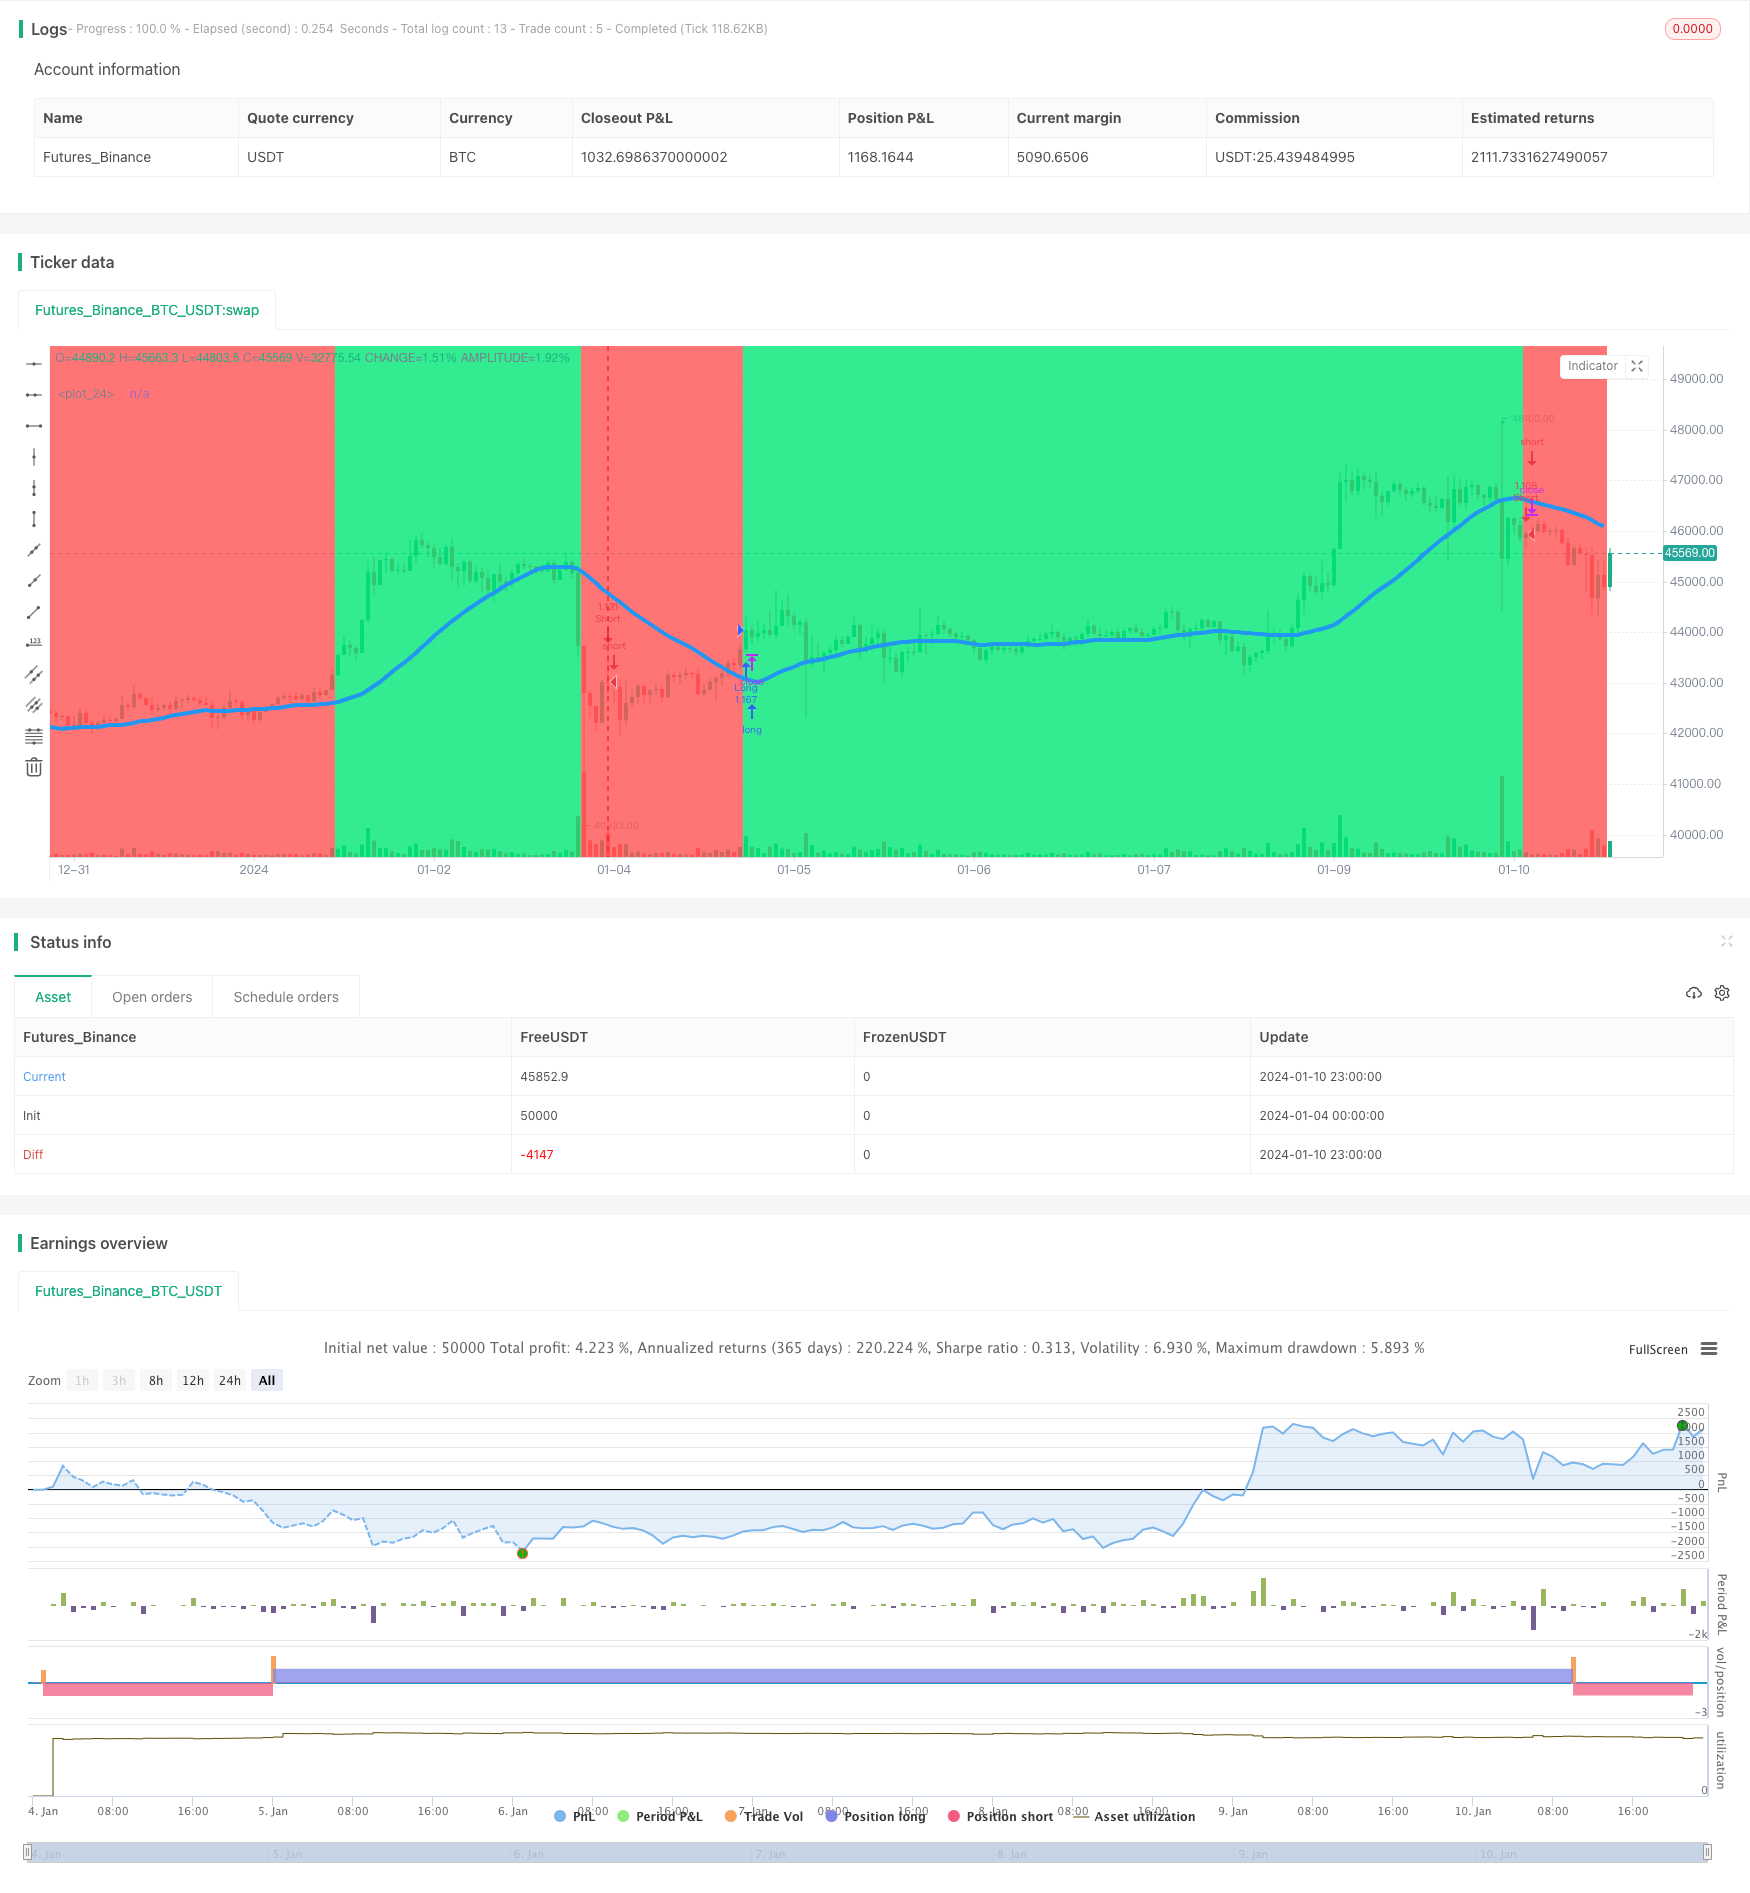Open the earnings chart hamburger menu

[x=1709, y=1349]
